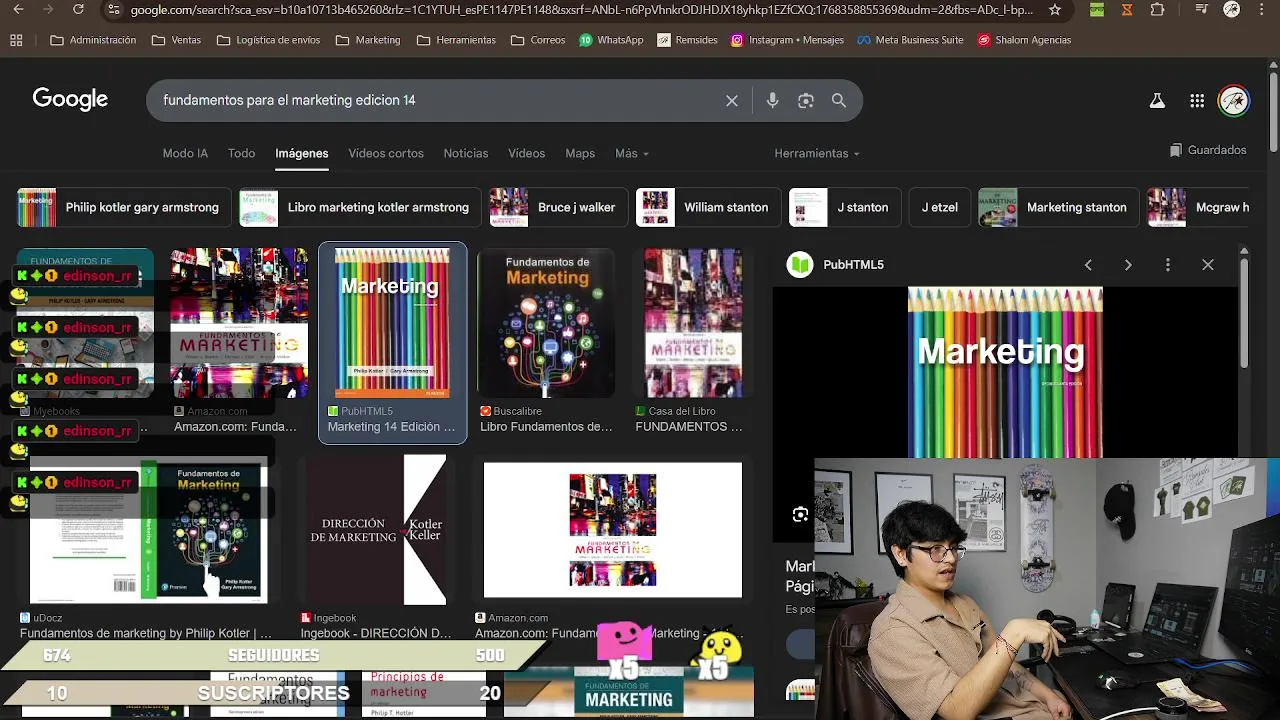The width and height of the screenshot is (1280, 720).
Task: Open the Guardados saved items link
Action: point(1208,150)
